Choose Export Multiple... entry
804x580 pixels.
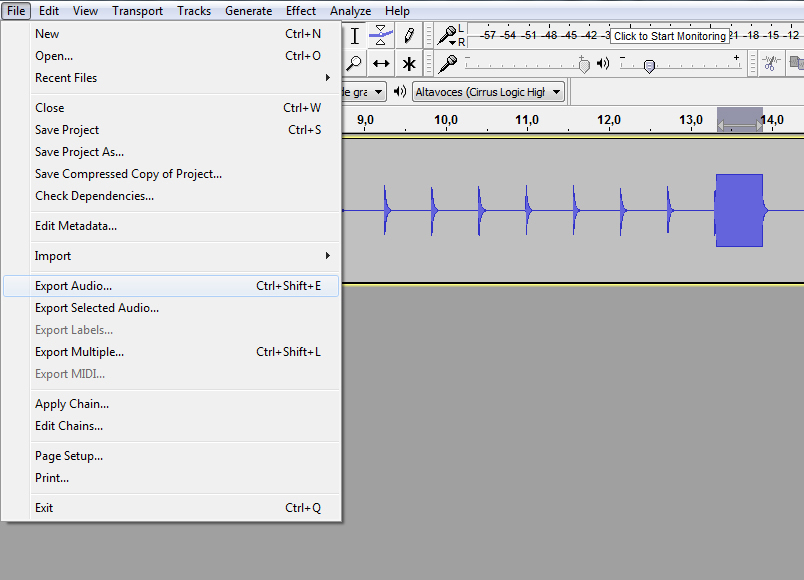tap(171, 352)
